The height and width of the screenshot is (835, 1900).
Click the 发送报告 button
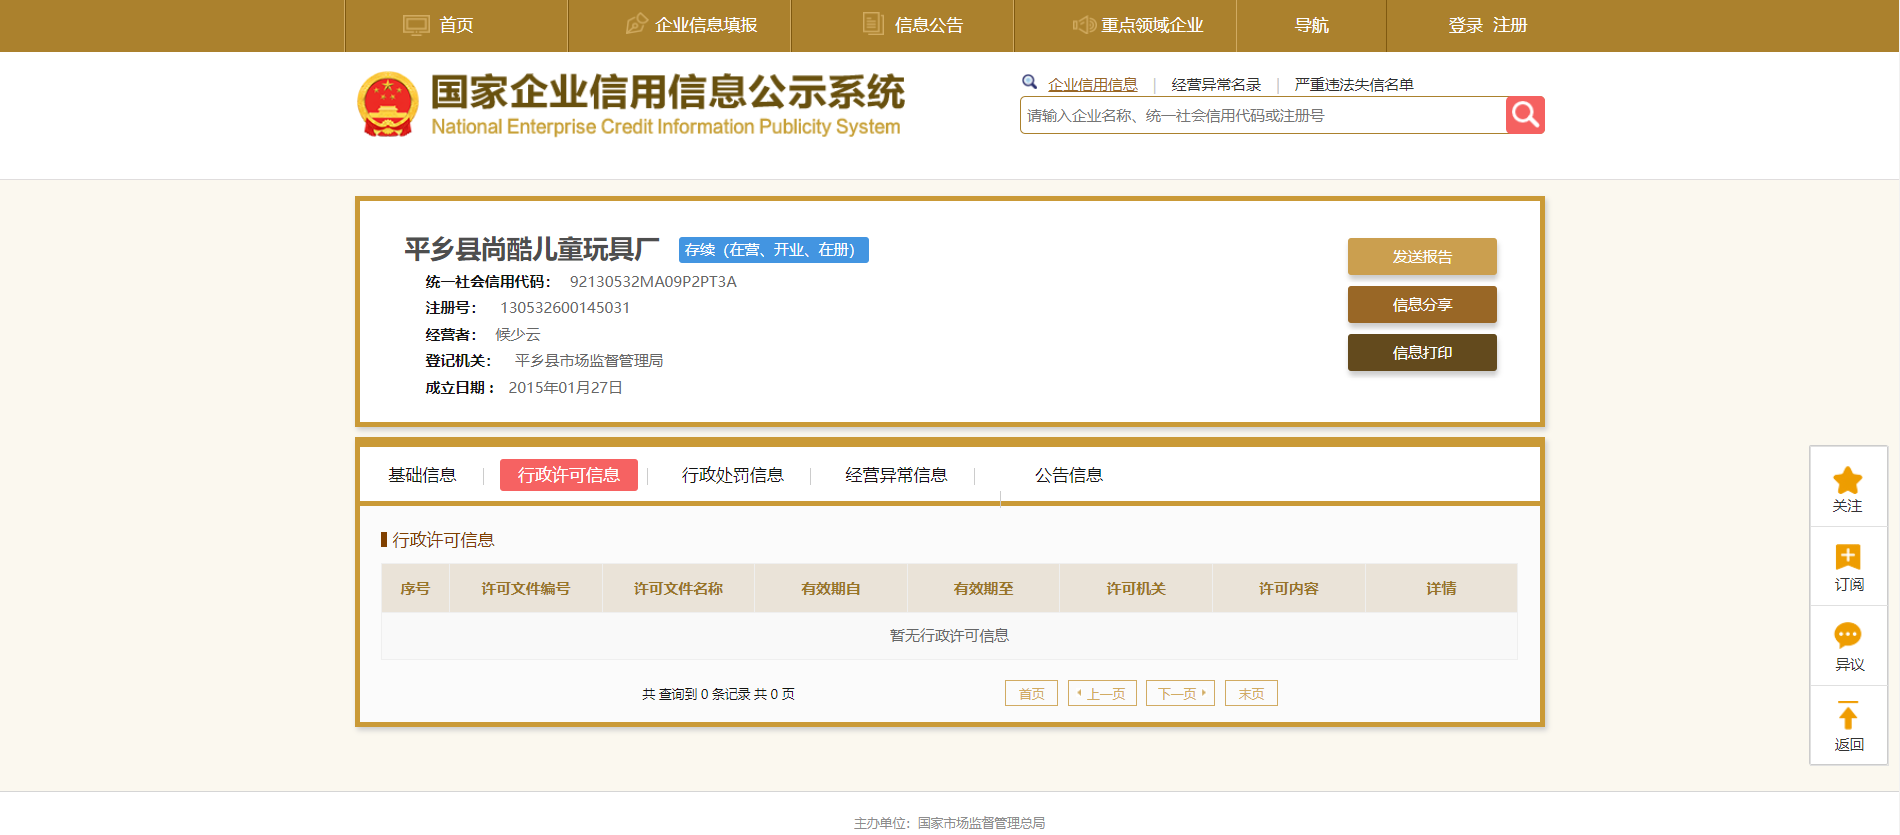point(1421,256)
